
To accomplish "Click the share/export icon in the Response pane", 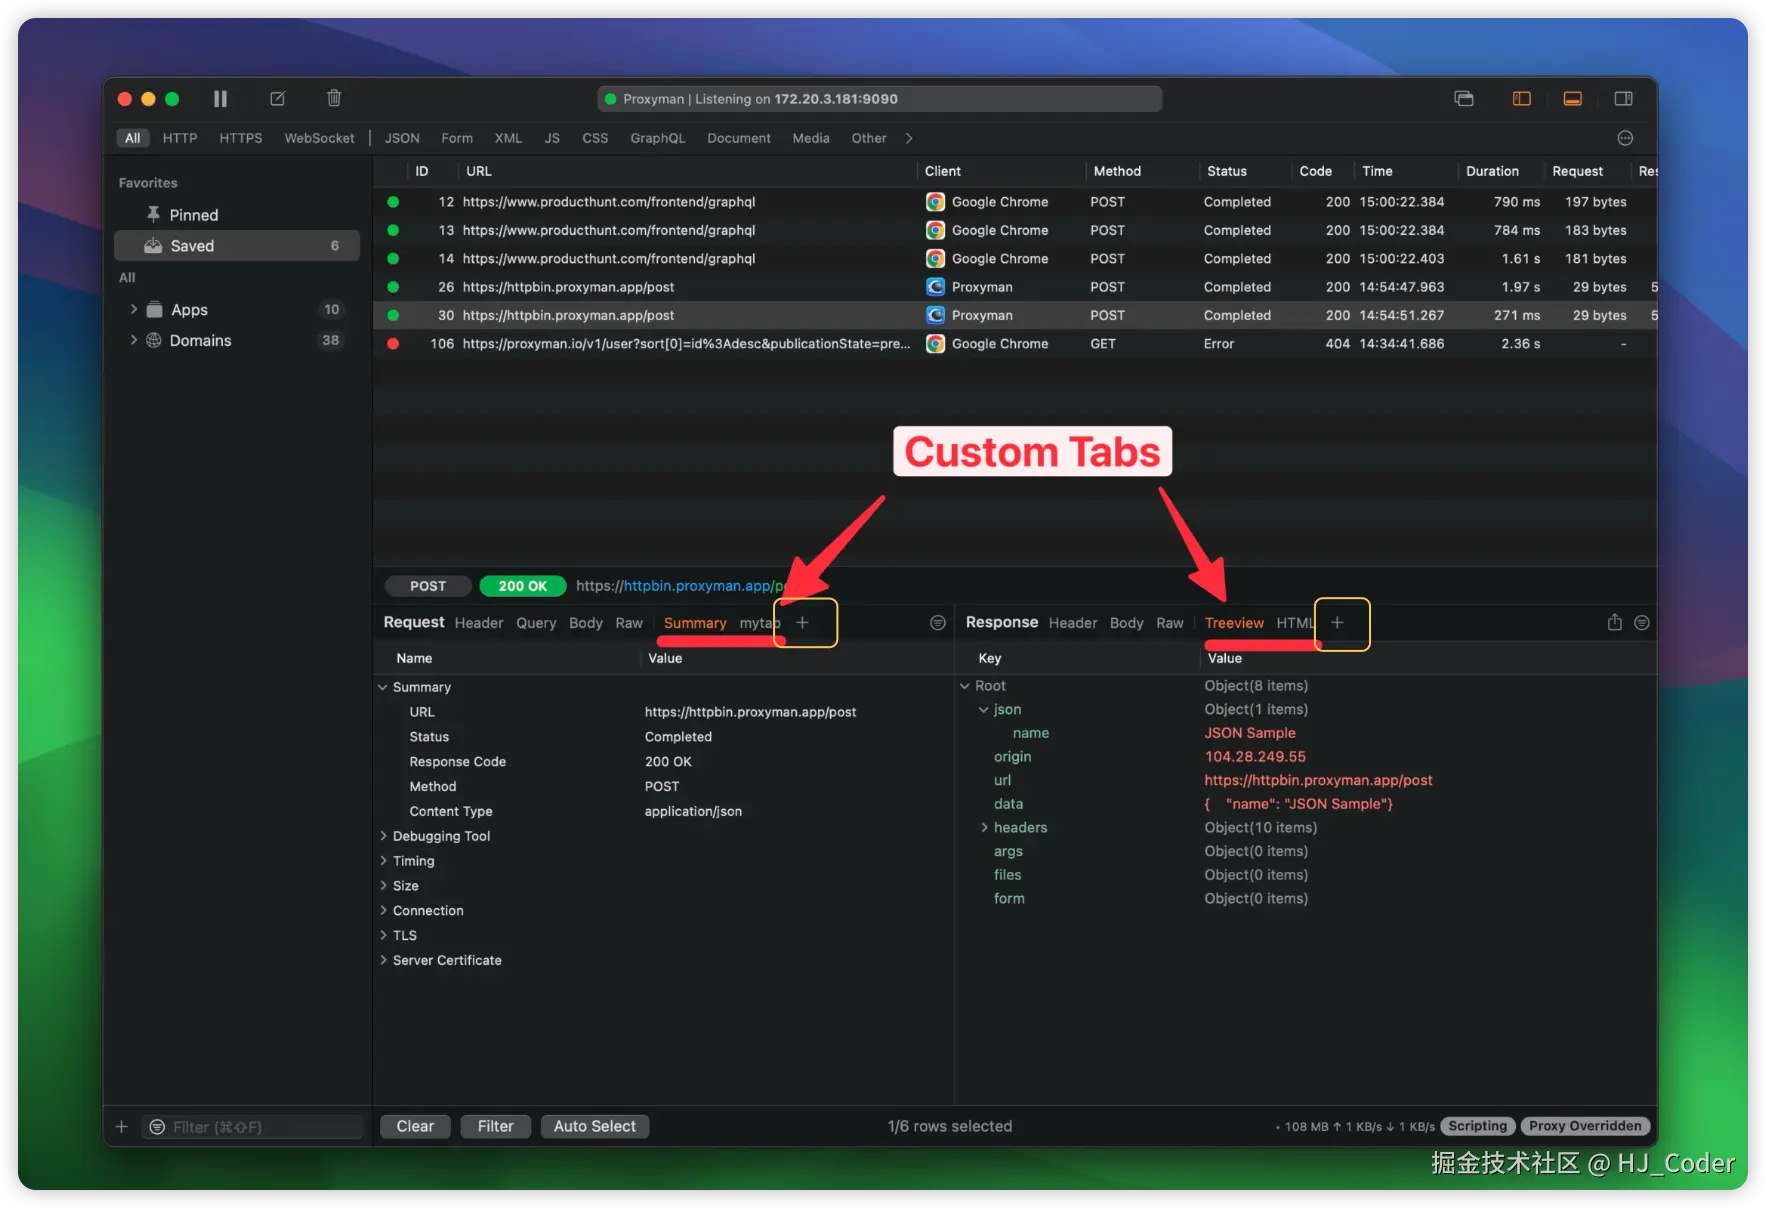I will (1614, 622).
